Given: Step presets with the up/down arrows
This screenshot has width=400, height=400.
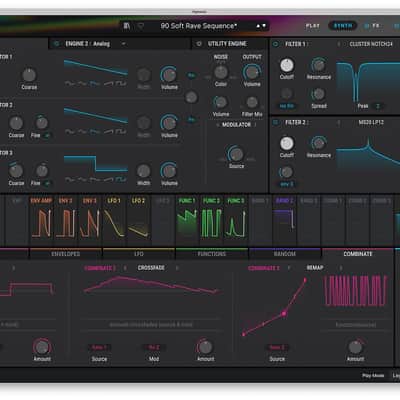Looking at the screenshot, I should click(261, 26).
